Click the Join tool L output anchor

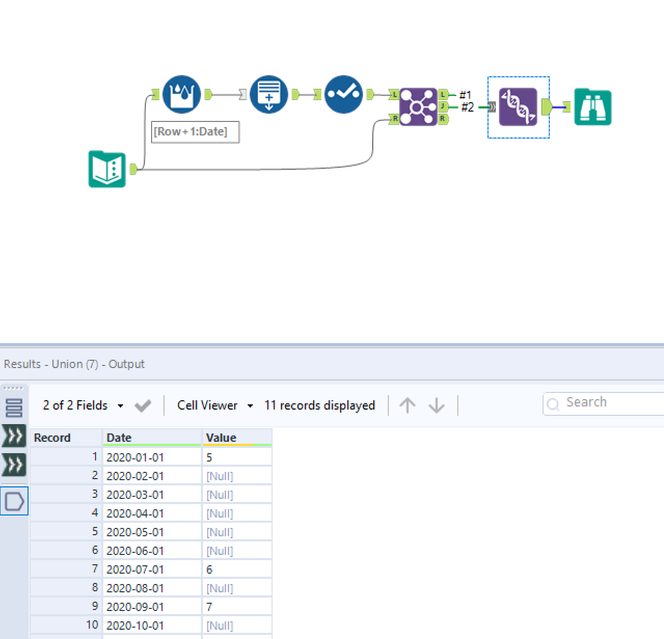443,94
